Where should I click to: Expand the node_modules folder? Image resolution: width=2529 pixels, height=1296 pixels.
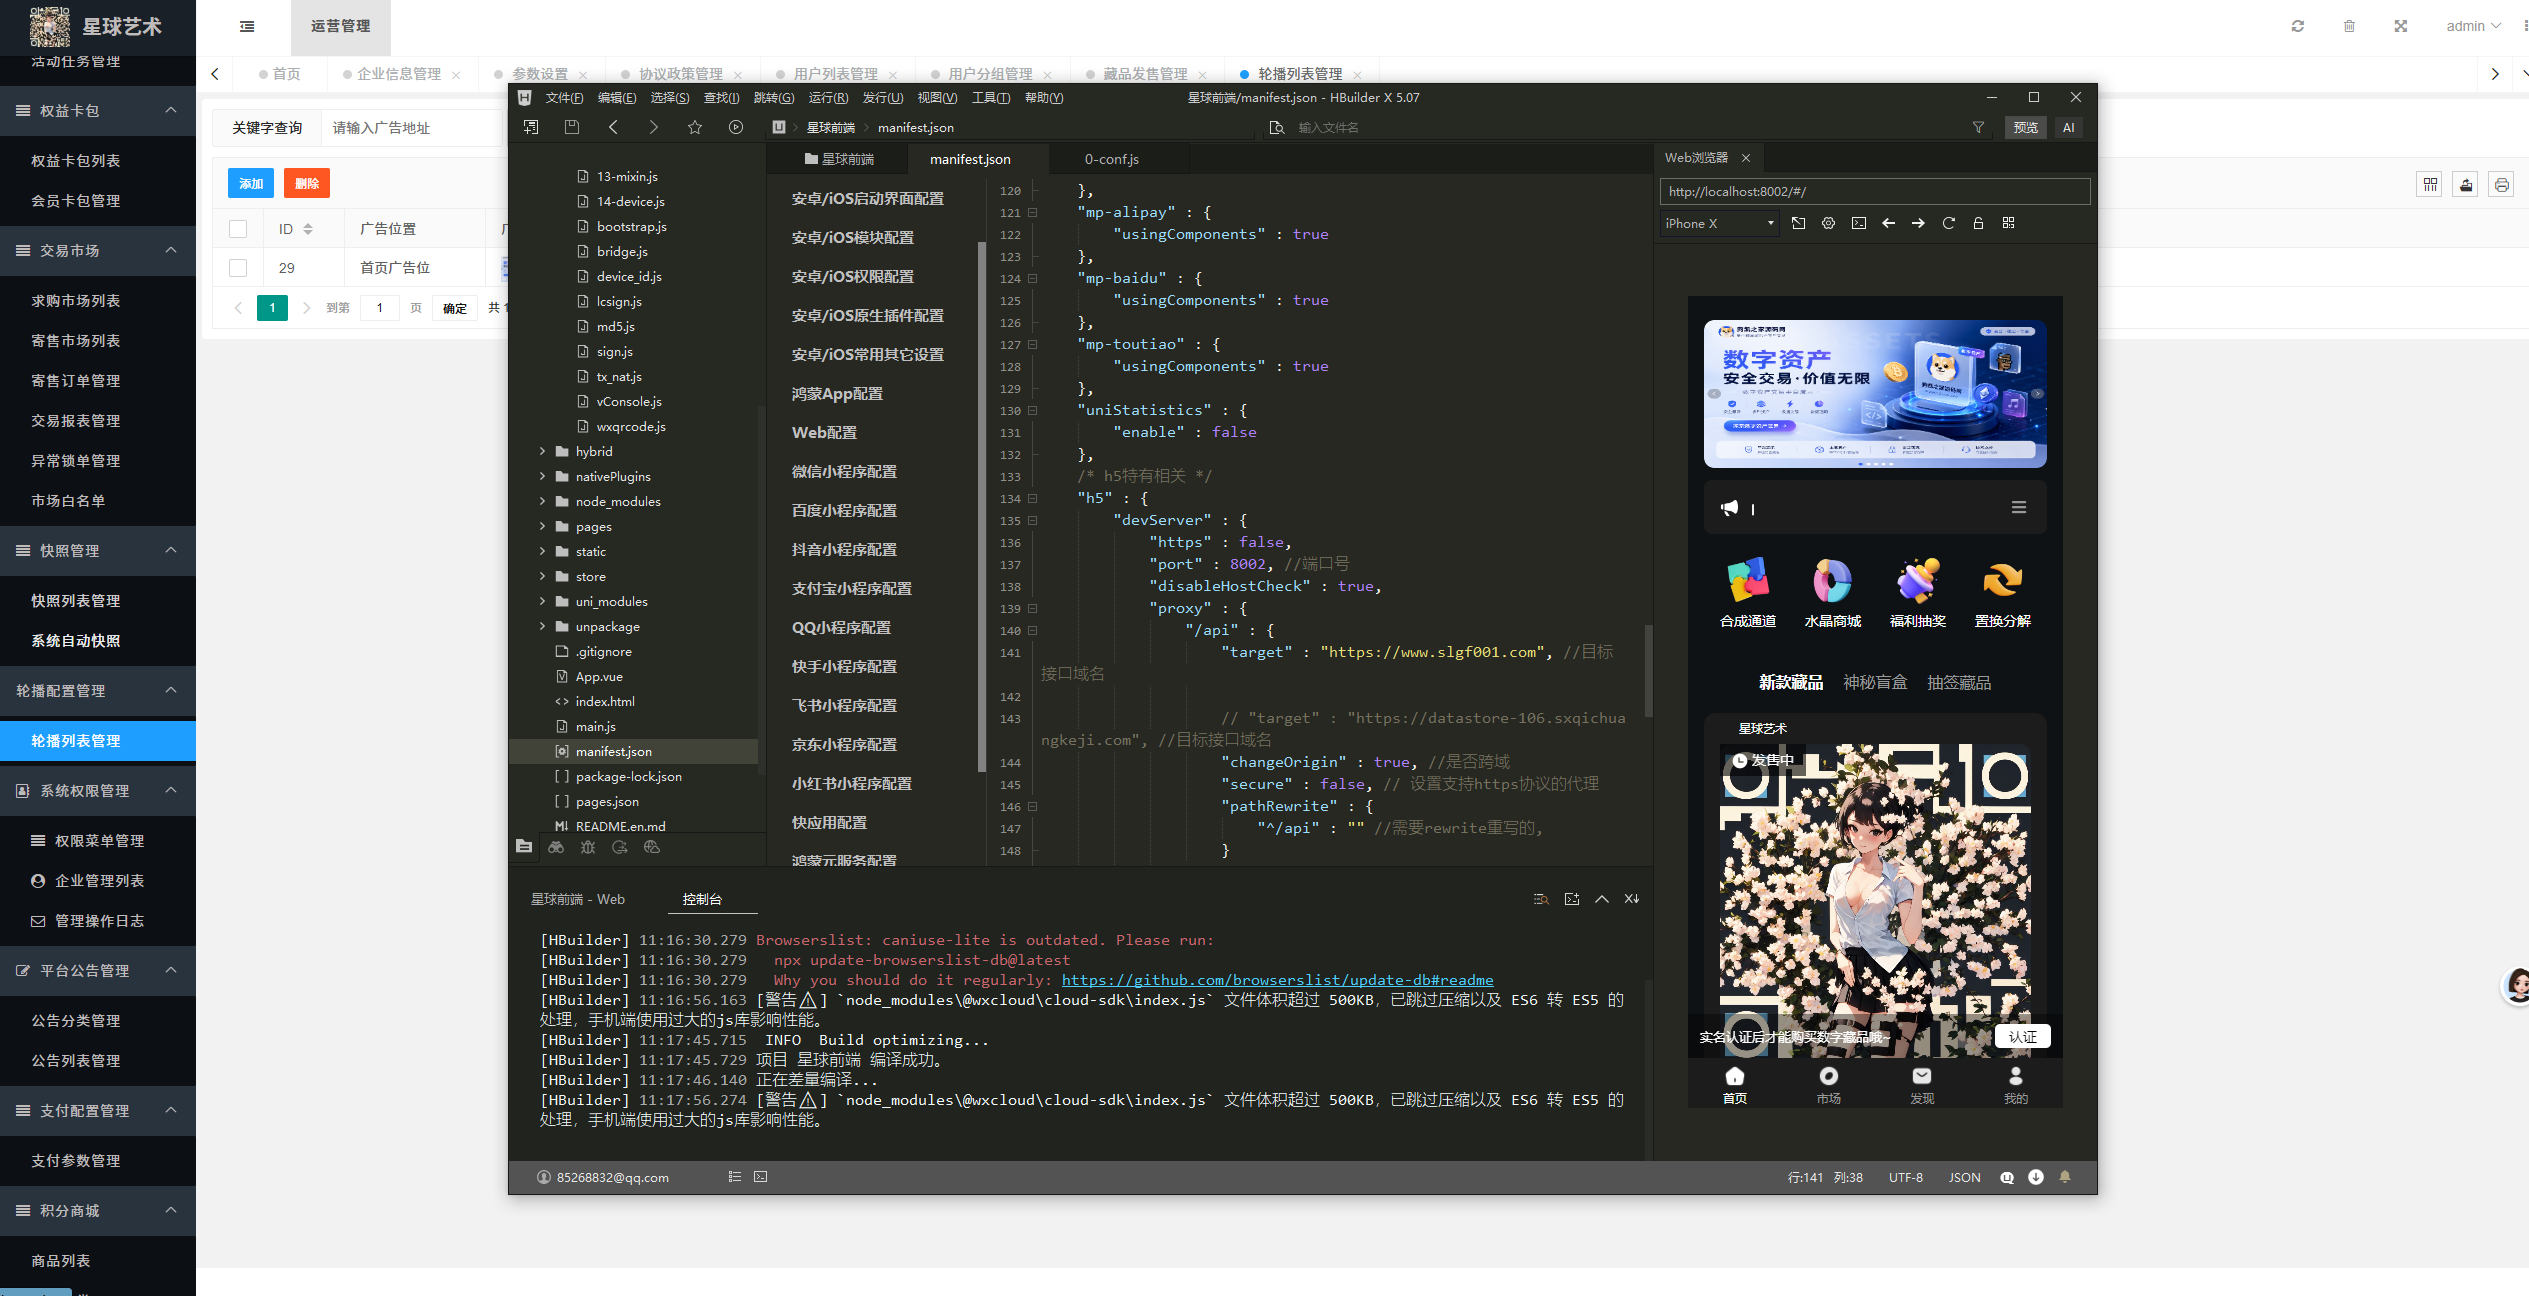coord(543,501)
